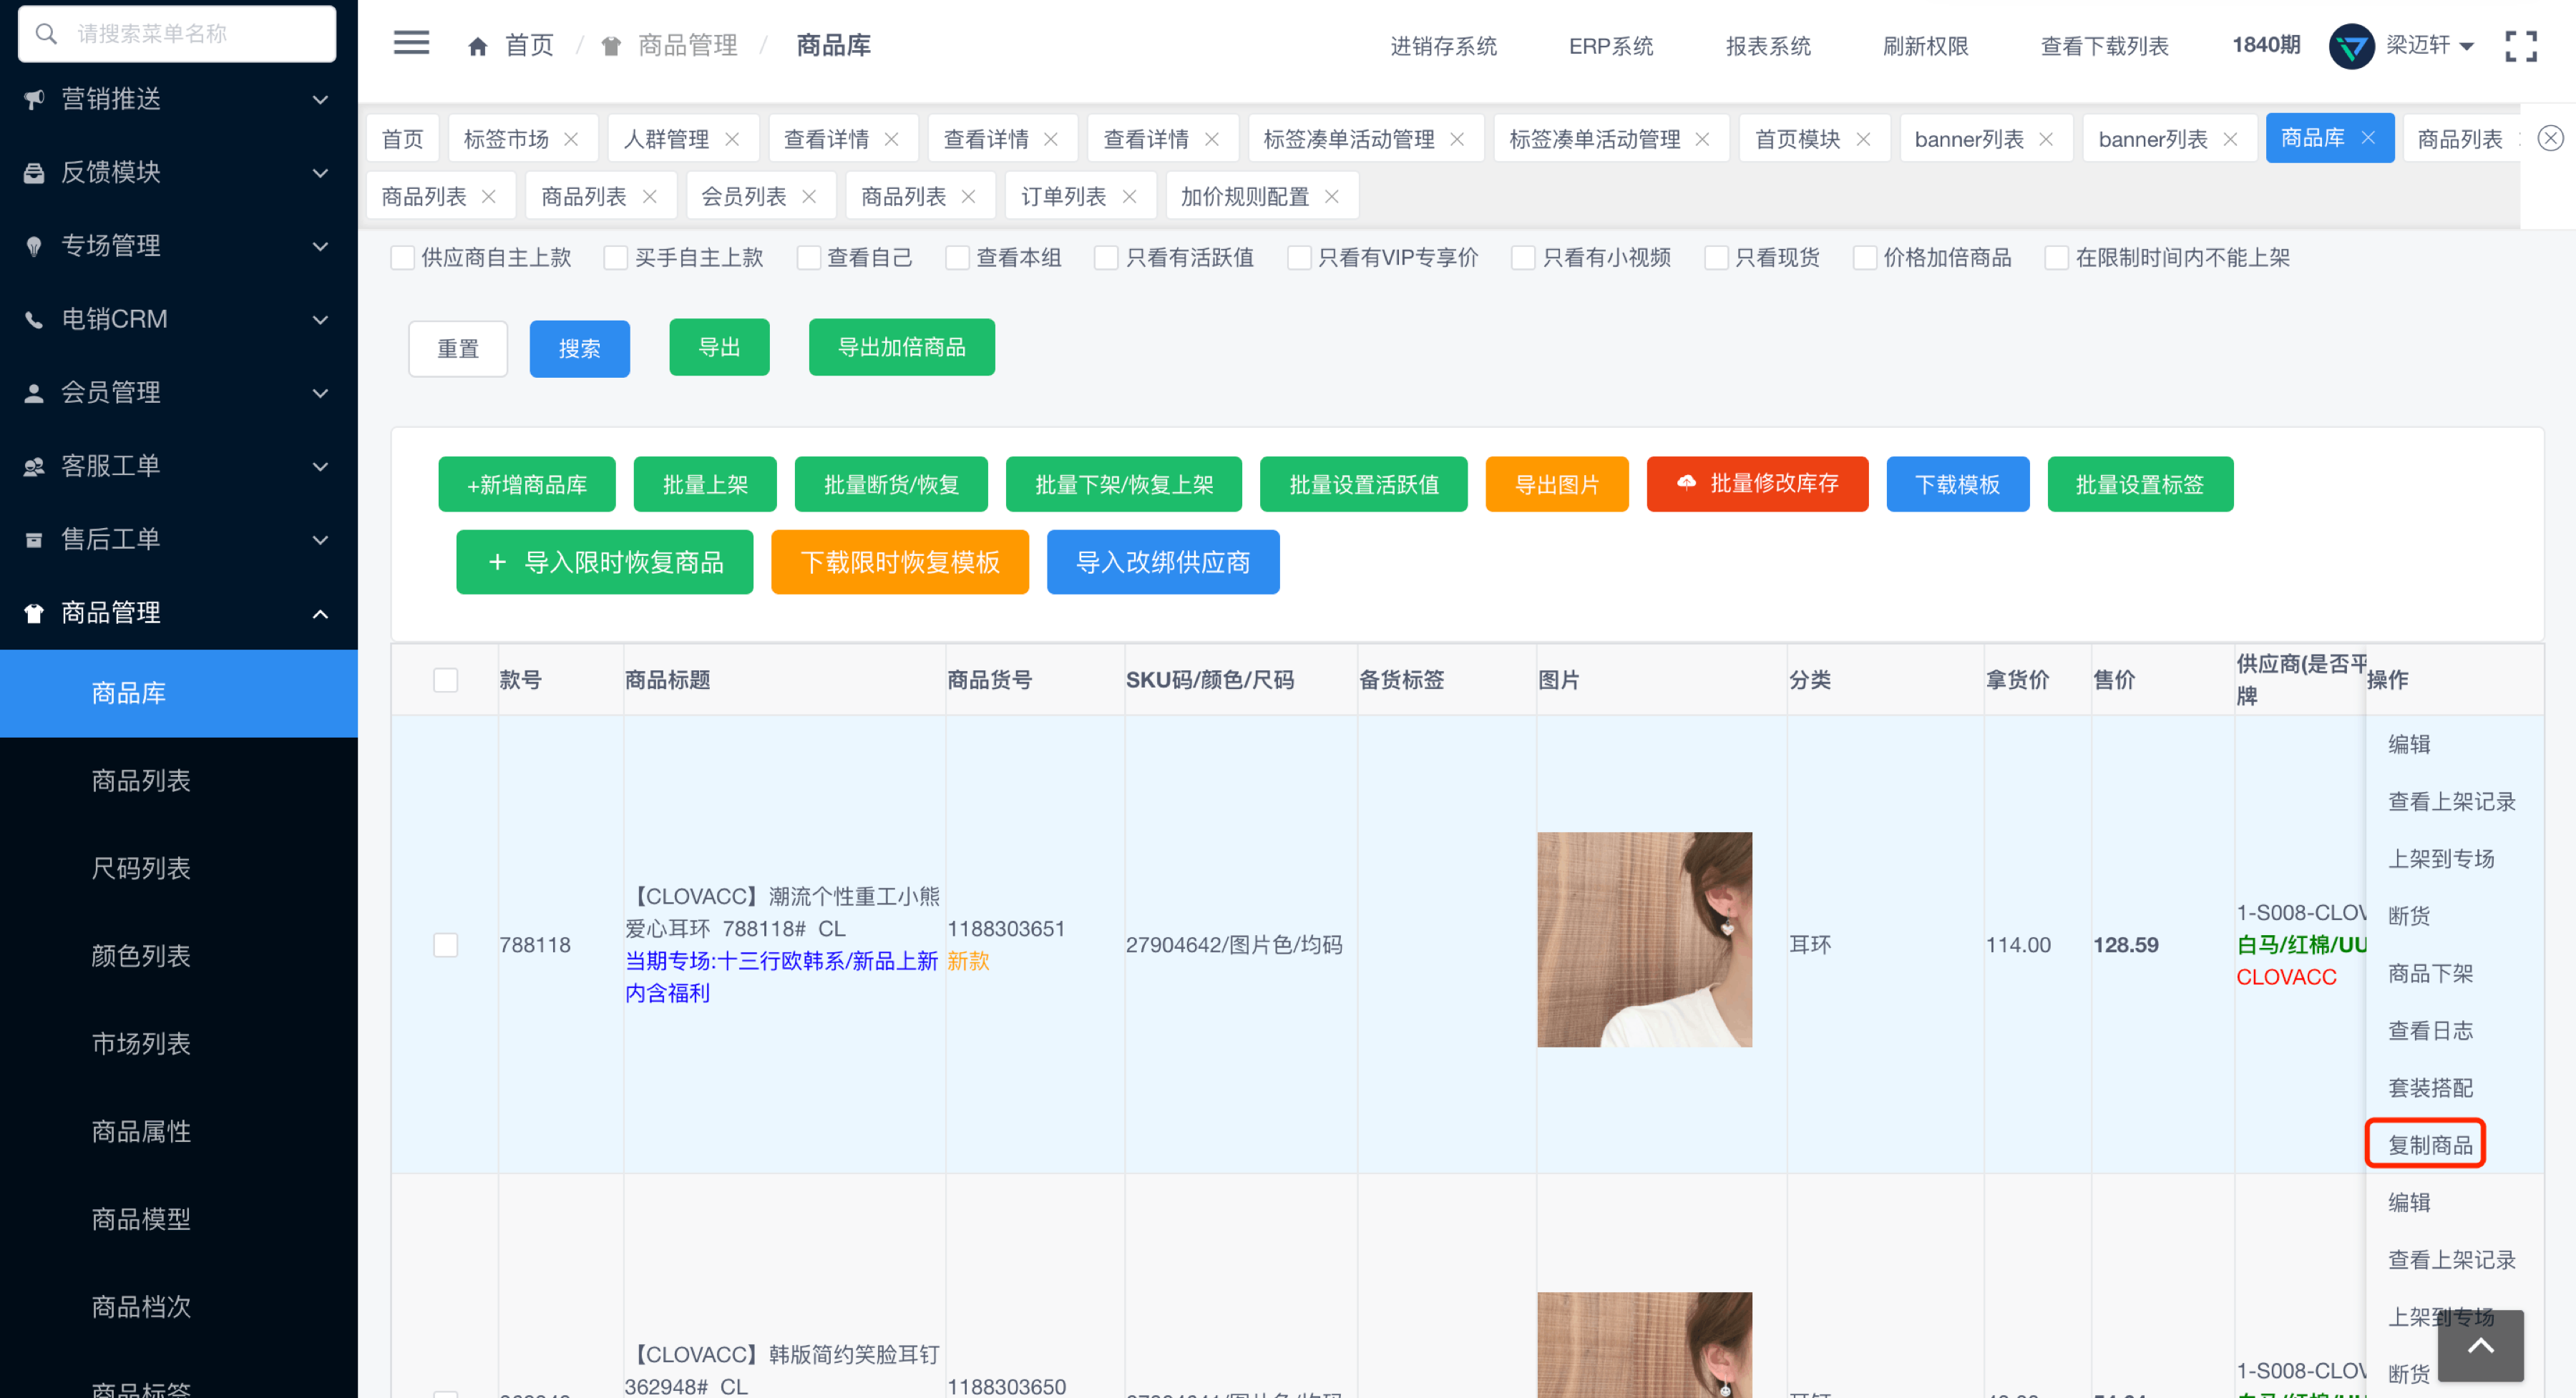Open the 进销存系统 top menu
This screenshot has height=1398, width=2576.
pos(1443,46)
